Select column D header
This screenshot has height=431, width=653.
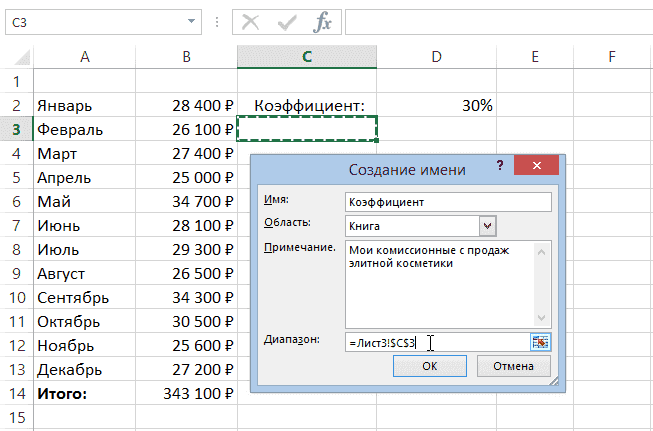pyautogui.click(x=436, y=57)
